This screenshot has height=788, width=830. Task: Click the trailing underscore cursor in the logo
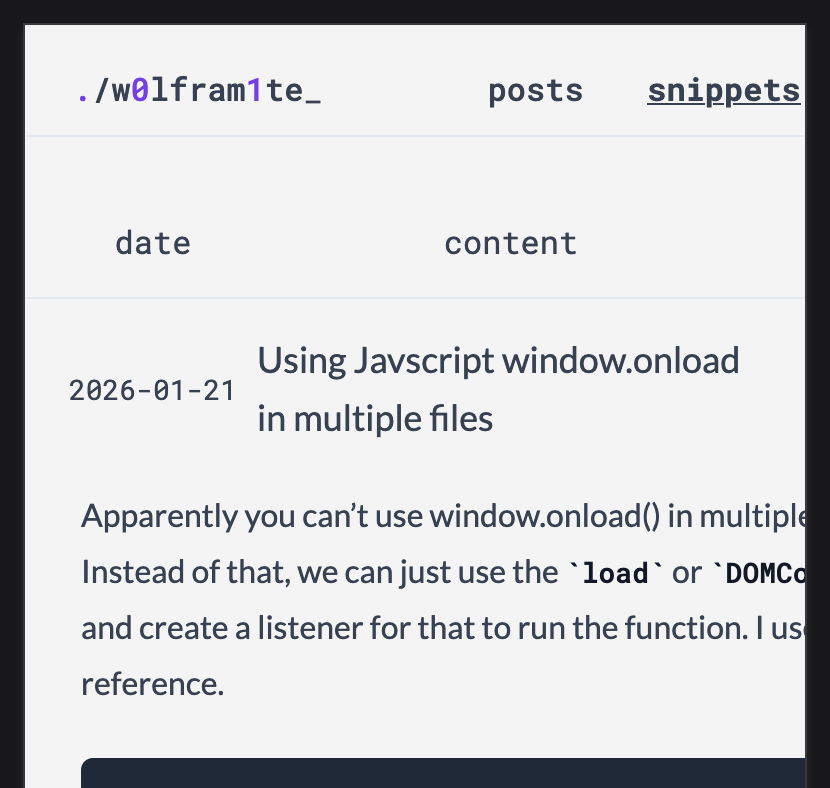(312, 91)
